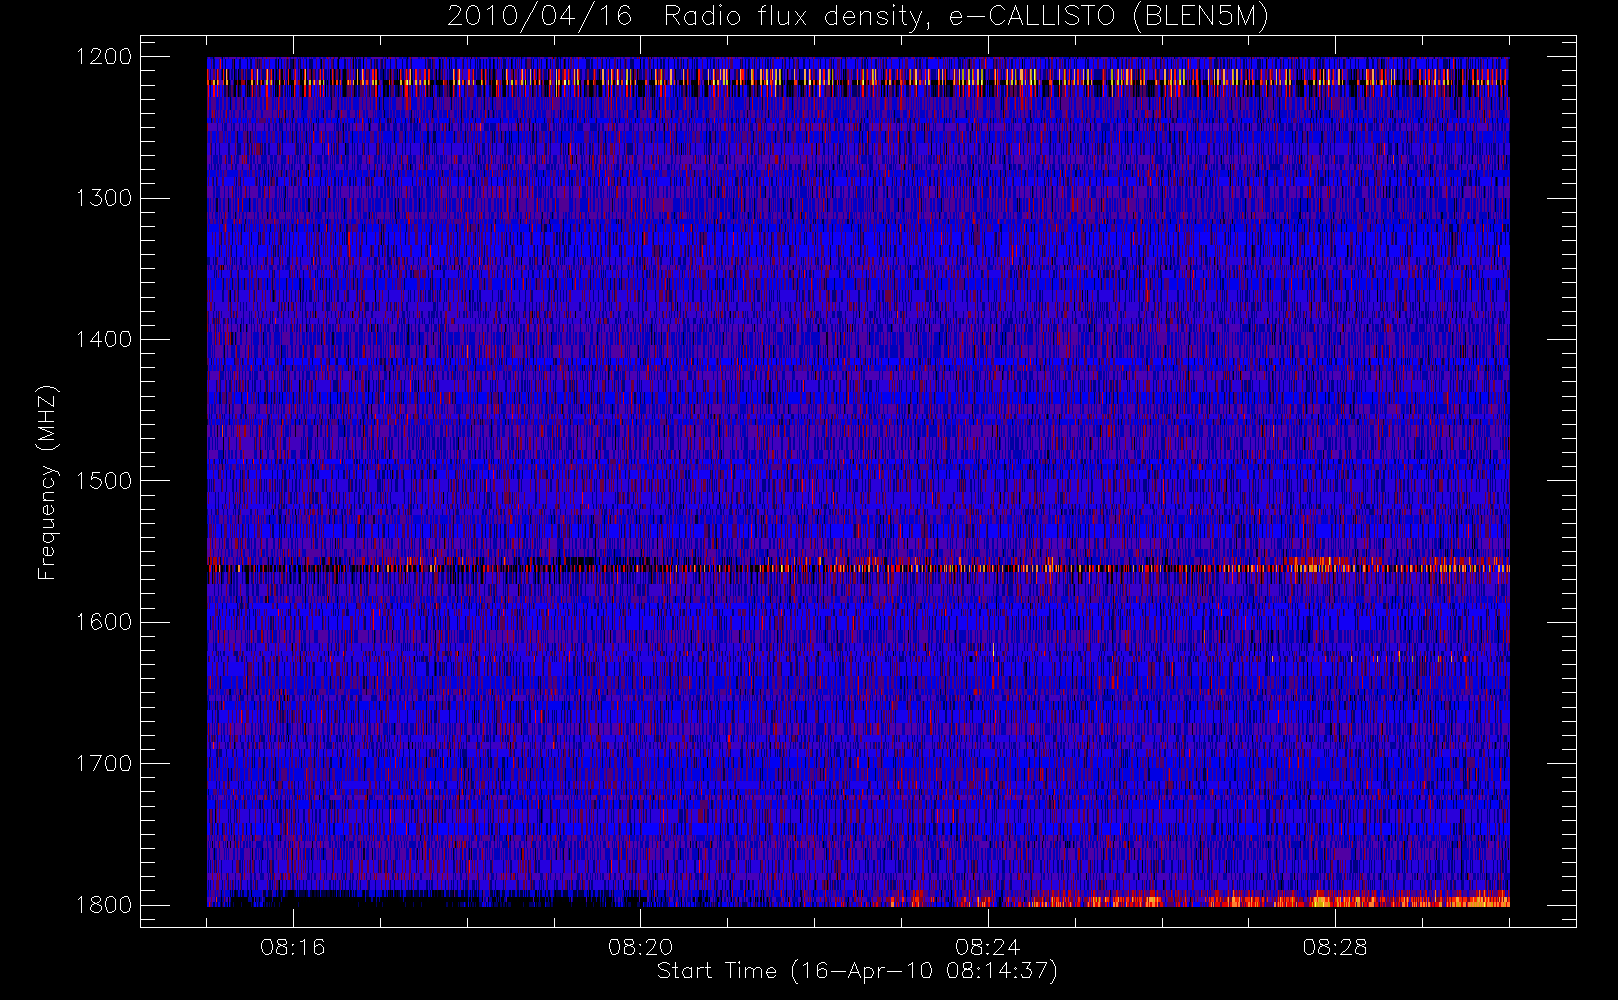This screenshot has height=1000, width=1618.
Task: Click the 08:20 time tick label
Action: click(x=640, y=947)
